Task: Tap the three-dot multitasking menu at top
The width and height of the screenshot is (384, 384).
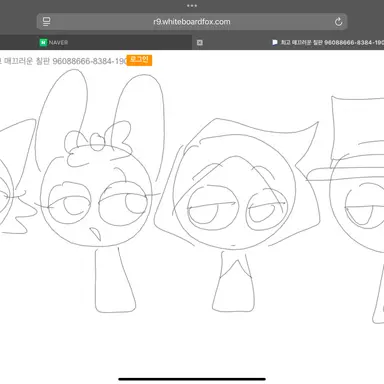Action: tap(192, 5)
